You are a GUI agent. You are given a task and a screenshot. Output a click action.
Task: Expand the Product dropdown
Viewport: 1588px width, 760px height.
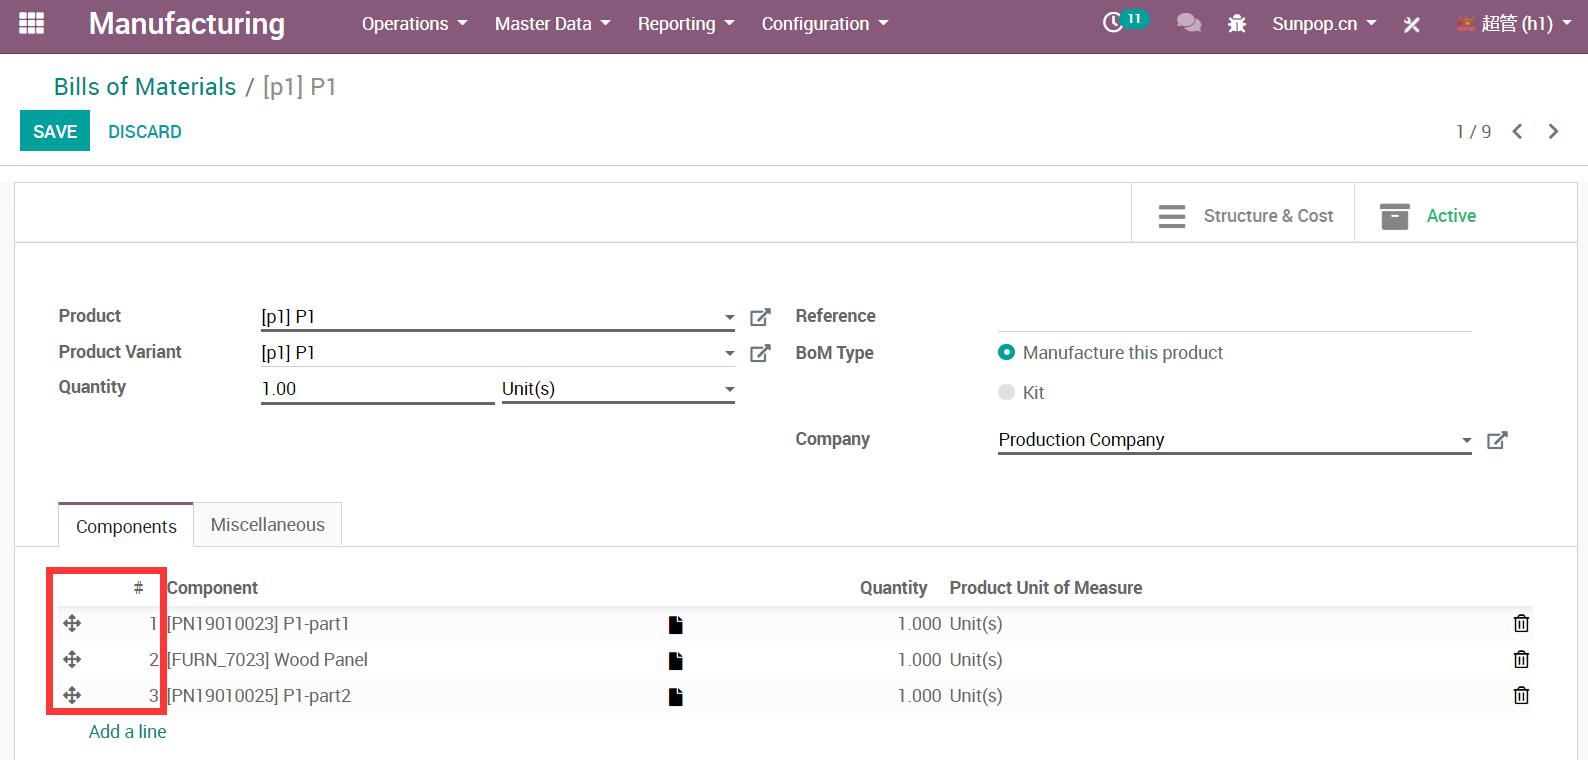click(x=729, y=317)
